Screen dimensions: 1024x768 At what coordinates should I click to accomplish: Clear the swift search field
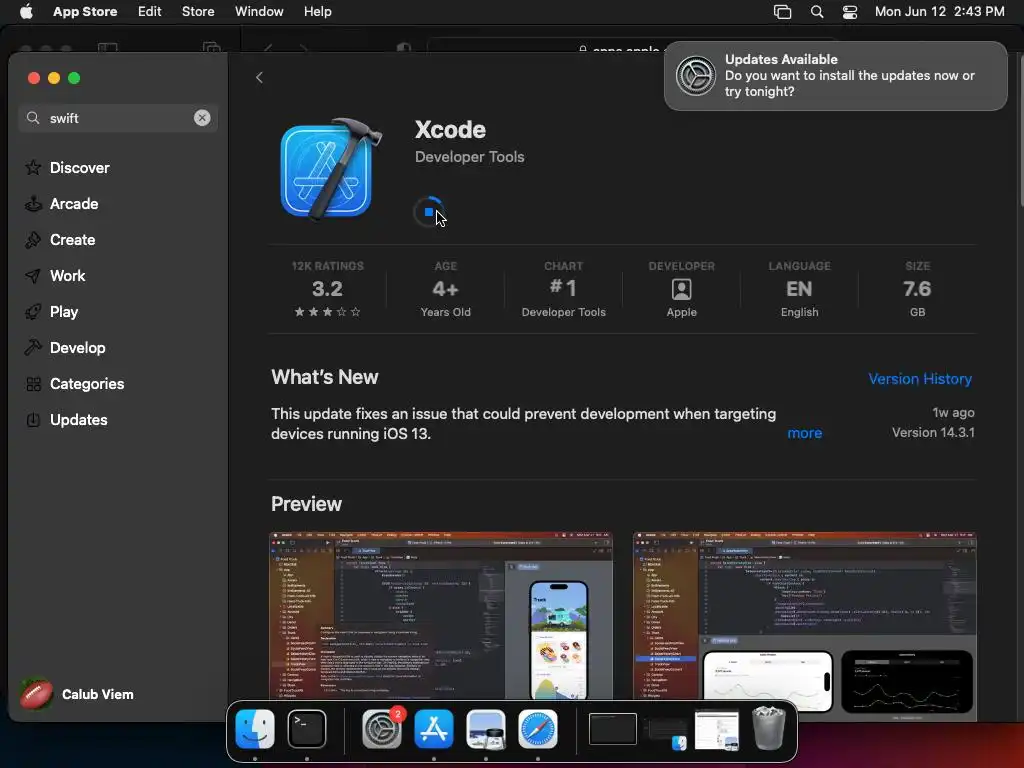point(202,118)
